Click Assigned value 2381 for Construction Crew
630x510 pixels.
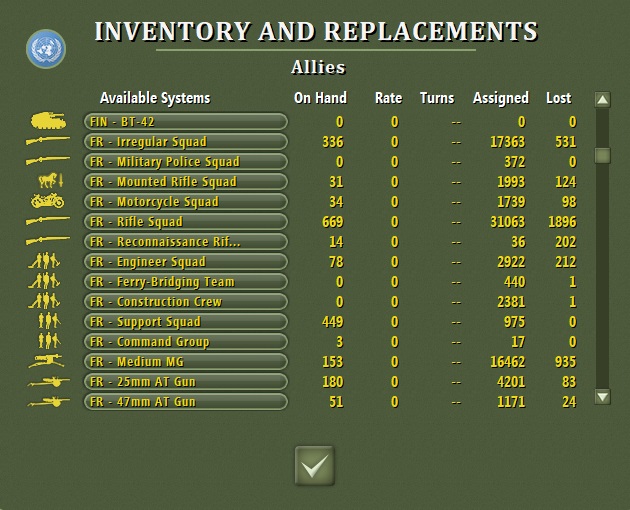point(511,302)
